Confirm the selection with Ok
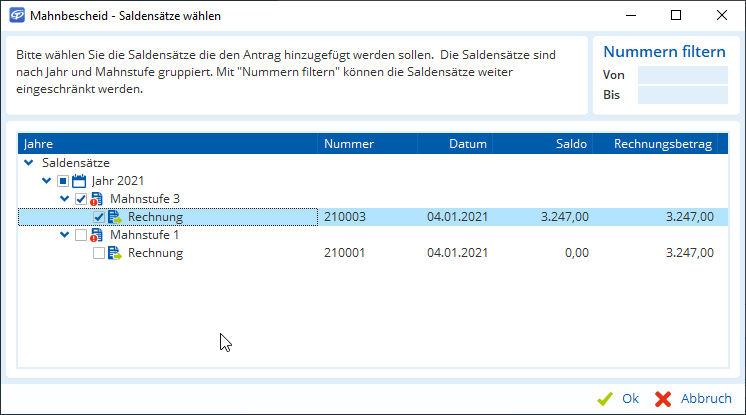This screenshot has height=415, width=746. pos(629,398)
